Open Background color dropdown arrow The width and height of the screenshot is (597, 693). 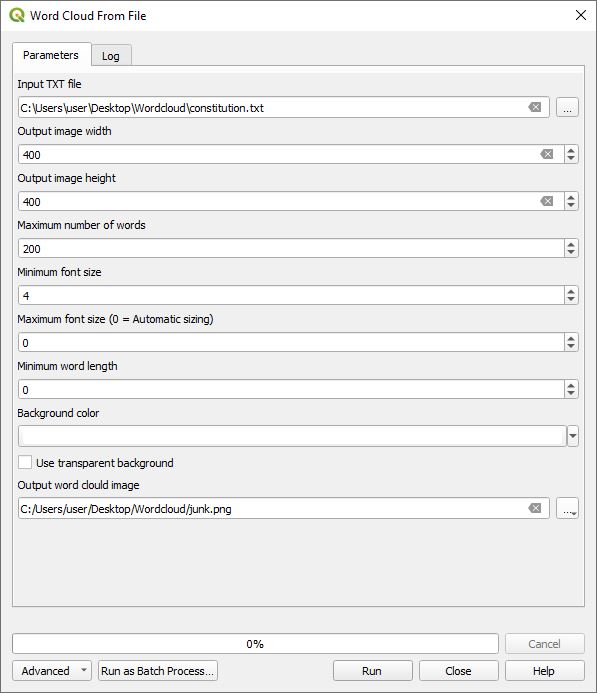click(573, 436)
